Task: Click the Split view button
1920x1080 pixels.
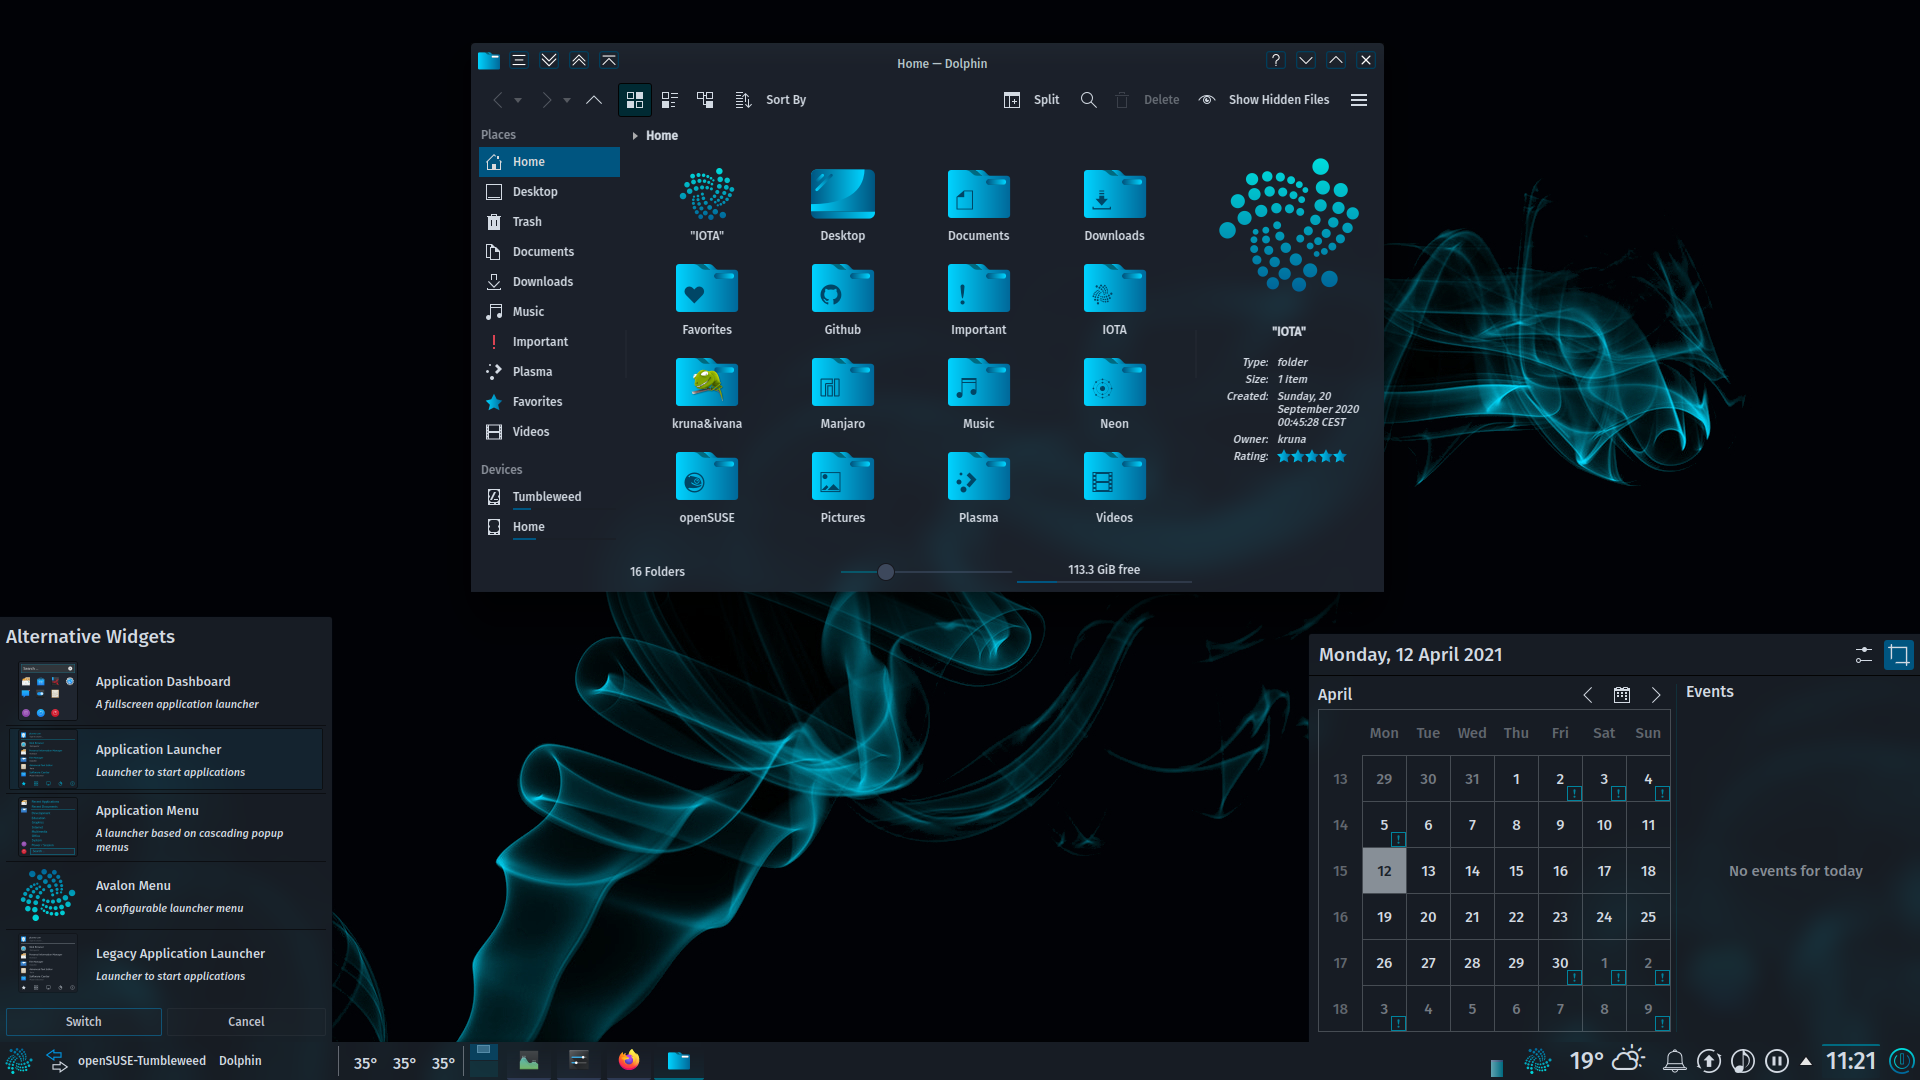Action: pos(1031,100)
